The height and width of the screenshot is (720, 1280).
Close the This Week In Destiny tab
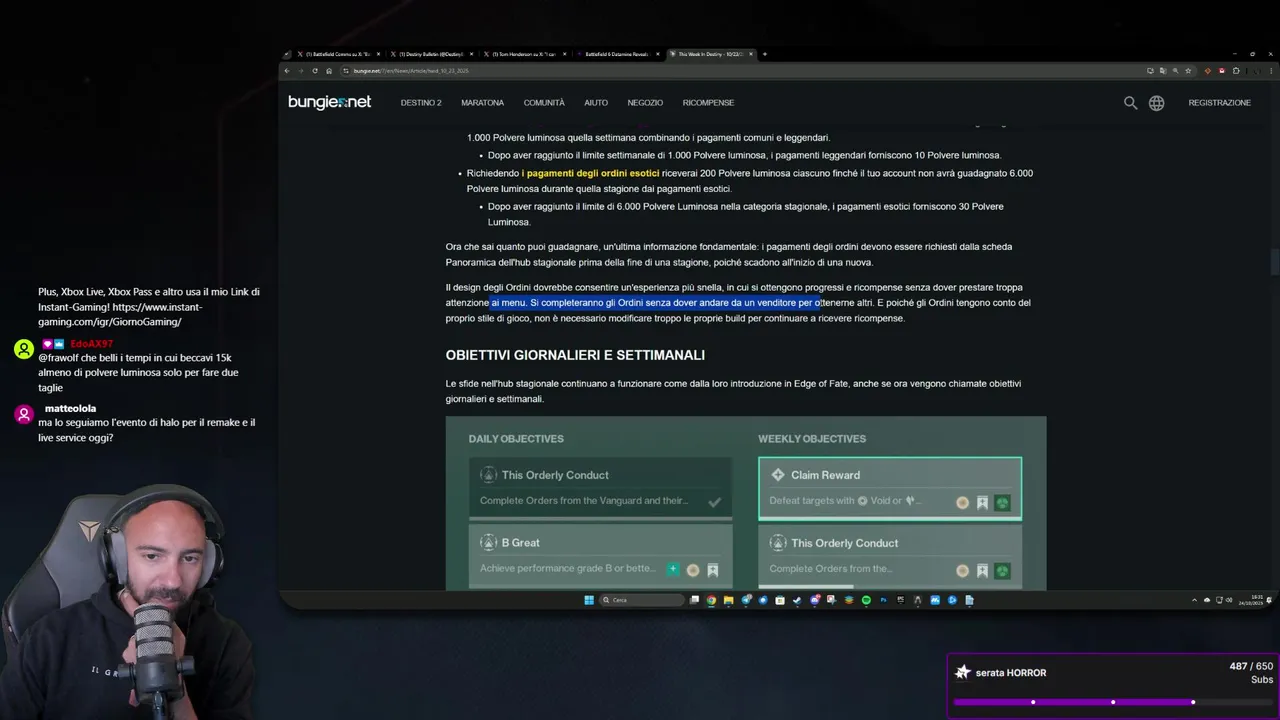(750, 54)
